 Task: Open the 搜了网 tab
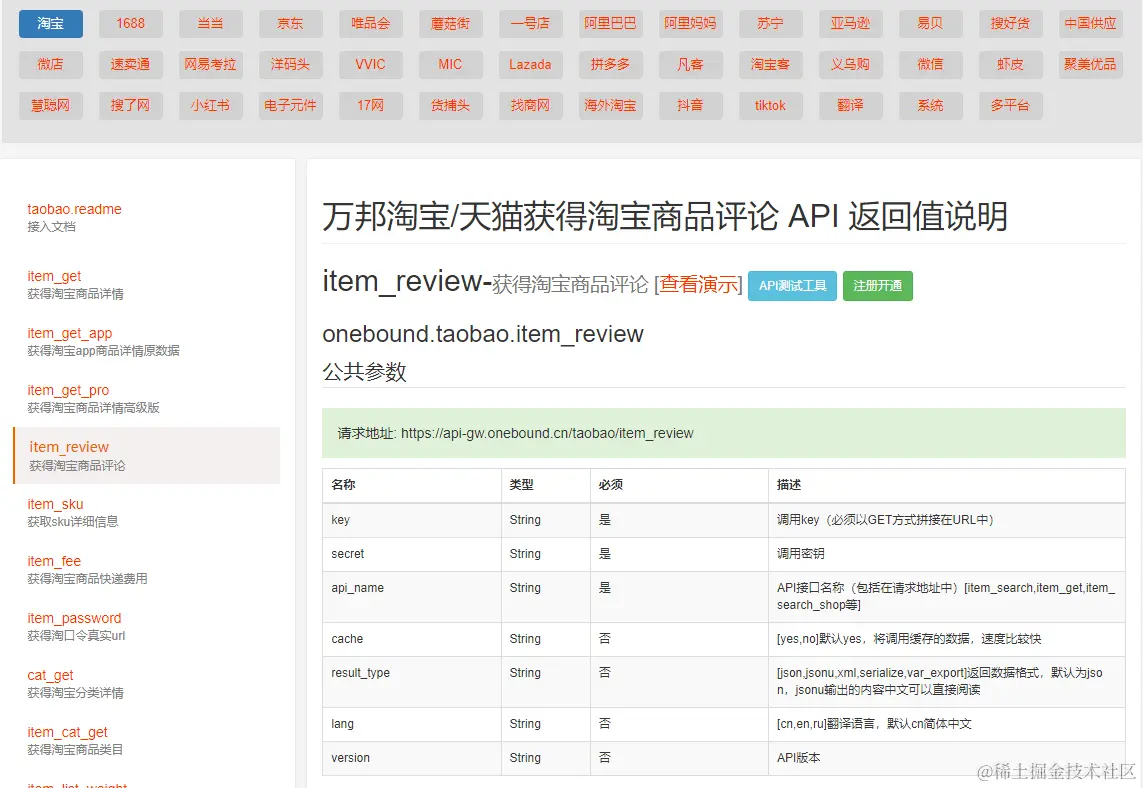(130, 105)
